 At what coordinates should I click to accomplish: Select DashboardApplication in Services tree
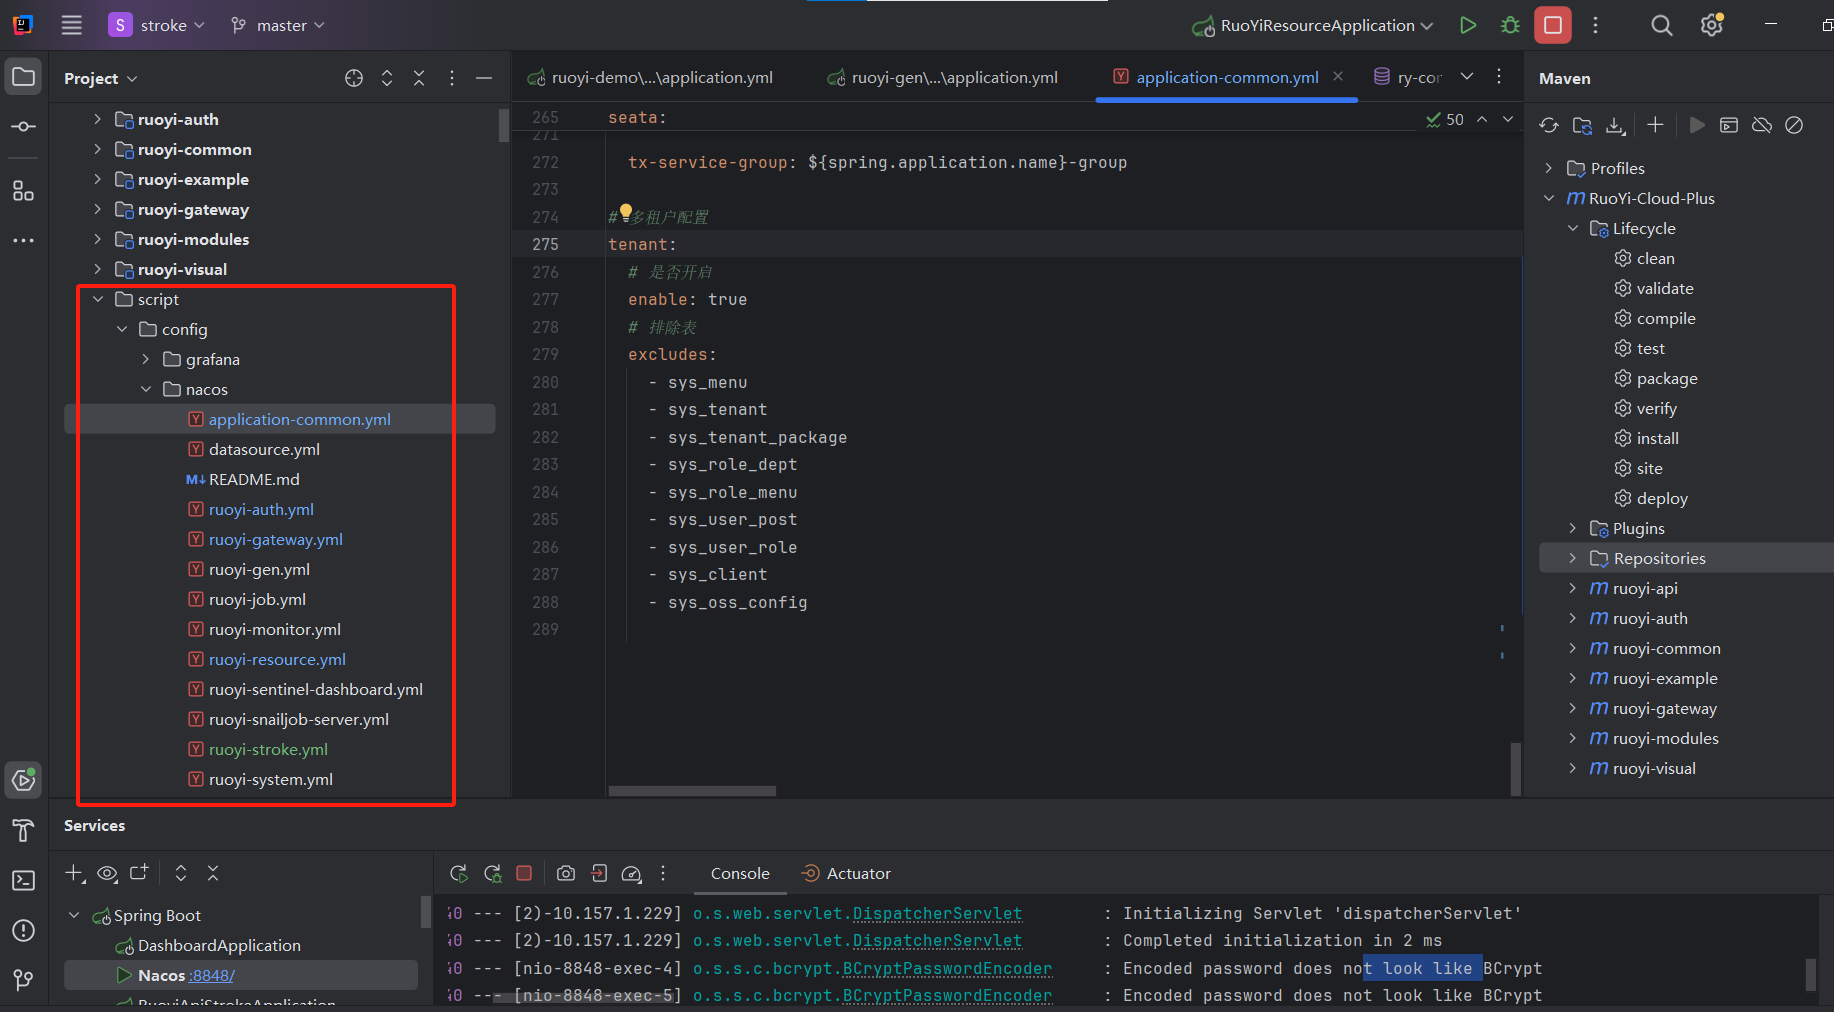[x=219, y=945]
